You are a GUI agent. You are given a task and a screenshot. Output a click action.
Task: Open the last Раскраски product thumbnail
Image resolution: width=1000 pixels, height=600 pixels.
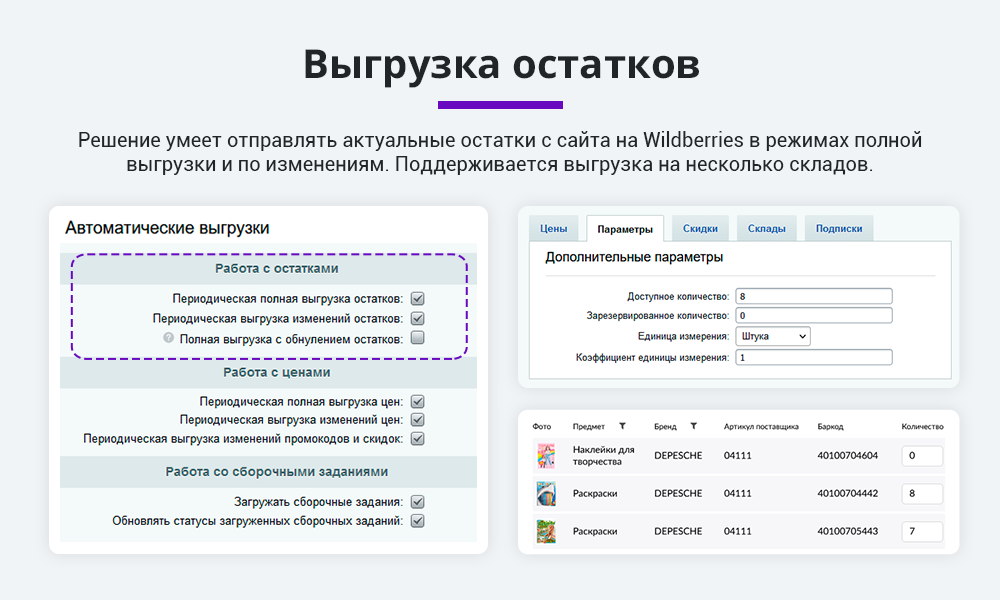[545, 531]
